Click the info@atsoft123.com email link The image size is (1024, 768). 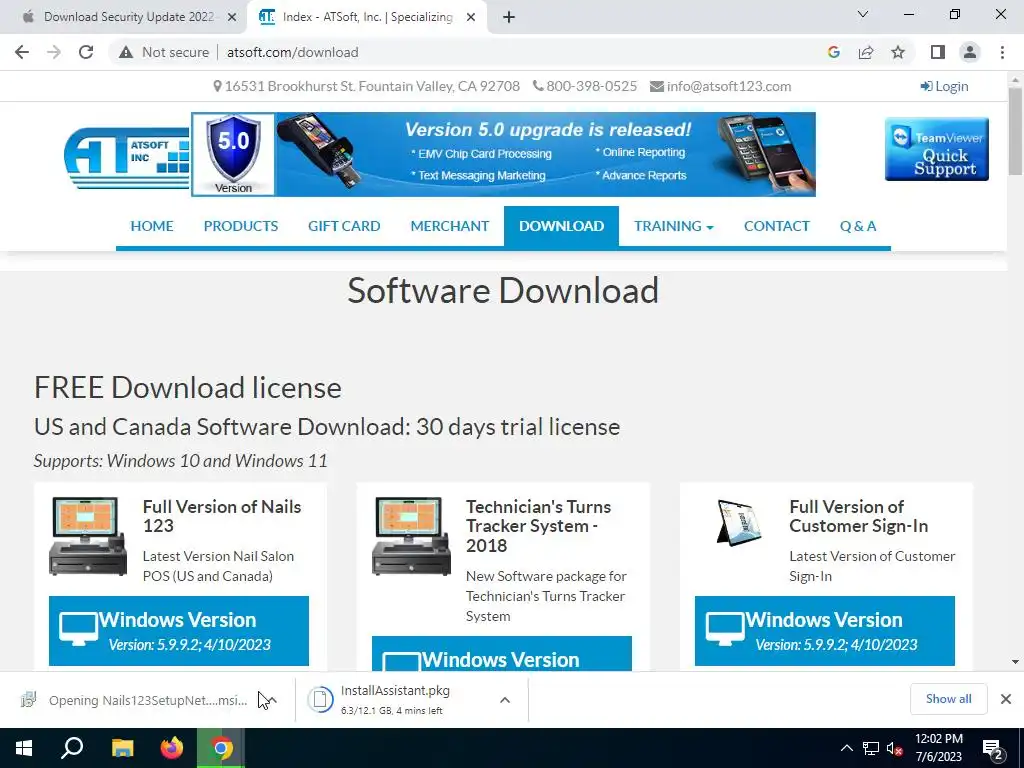[721, 86]
